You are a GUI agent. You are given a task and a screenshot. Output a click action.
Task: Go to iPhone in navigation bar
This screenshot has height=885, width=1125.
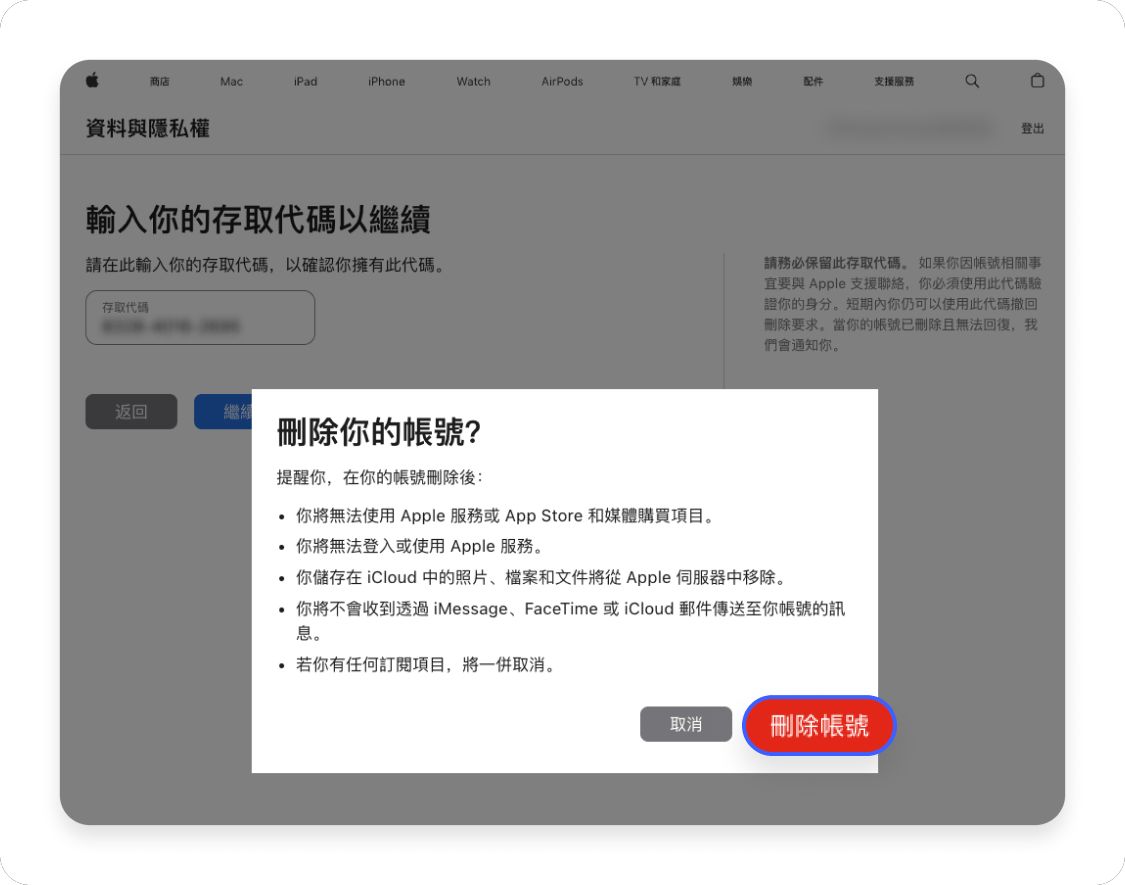pos(387,81)
